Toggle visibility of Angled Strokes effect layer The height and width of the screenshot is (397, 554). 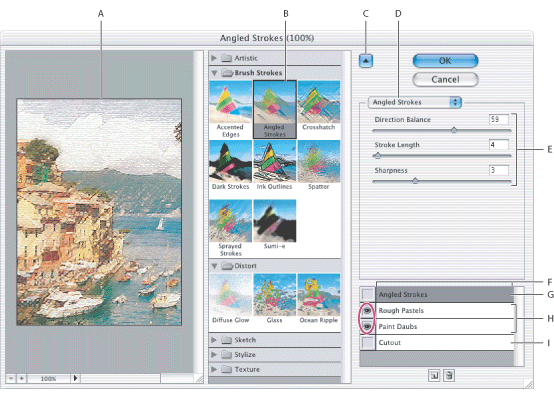(367, 294)
